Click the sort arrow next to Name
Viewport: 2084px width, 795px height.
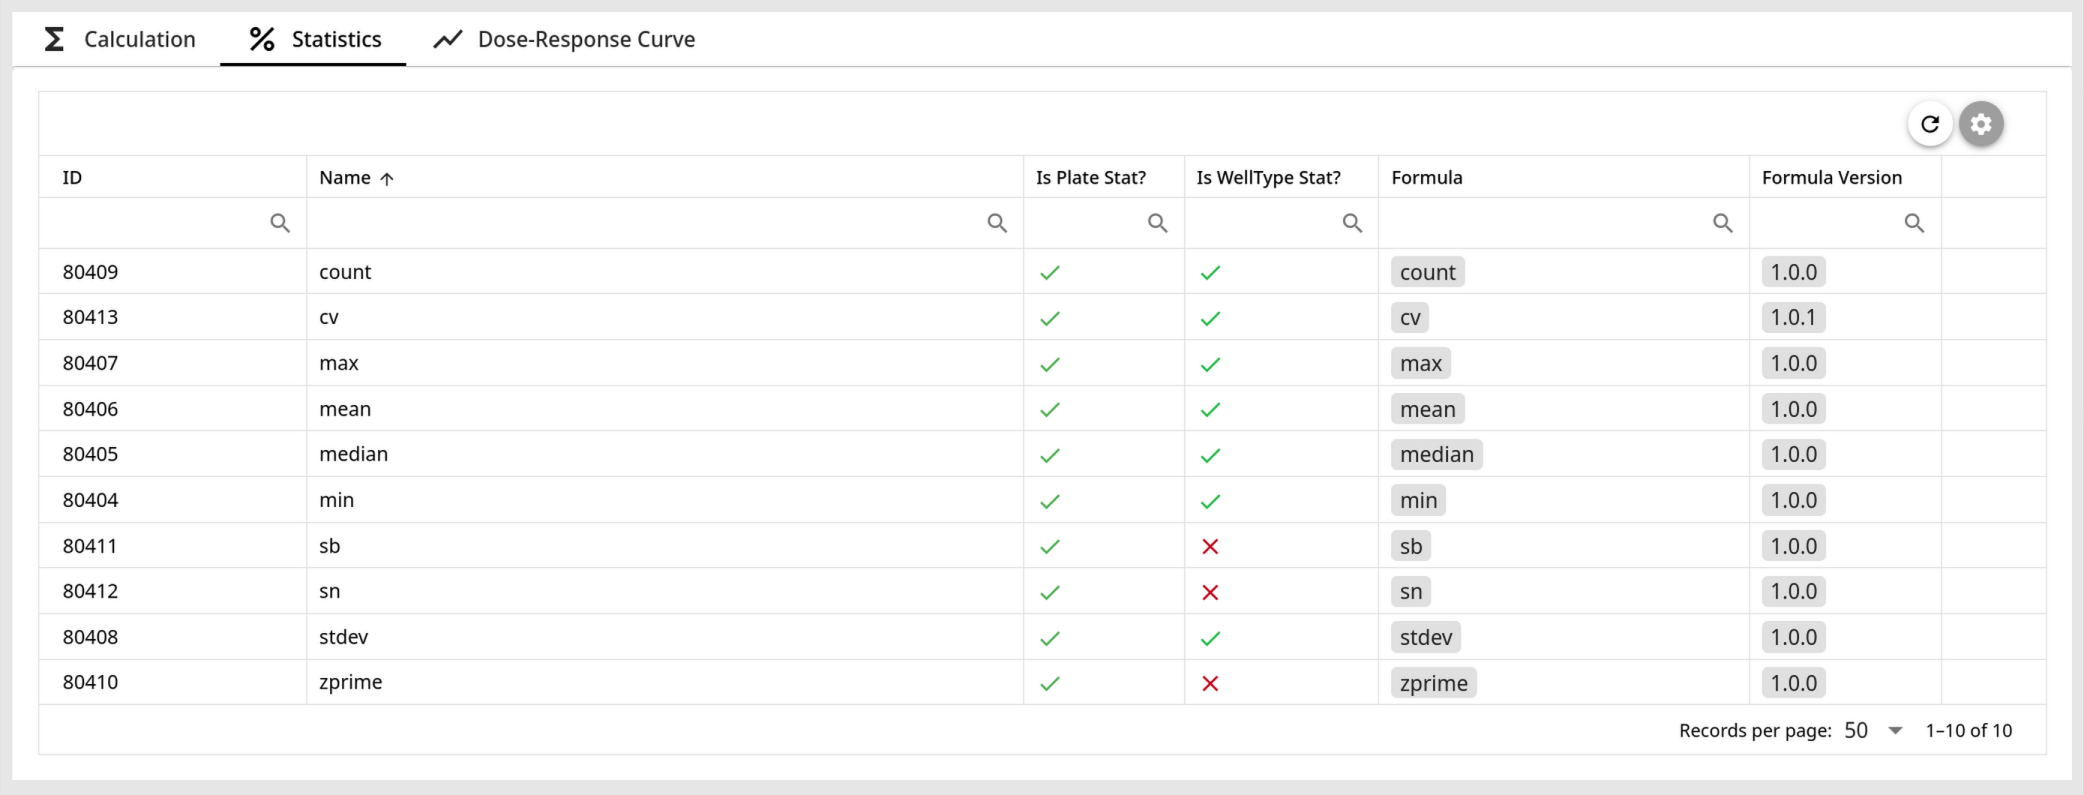pyautogui.click(x=387, y=179)
